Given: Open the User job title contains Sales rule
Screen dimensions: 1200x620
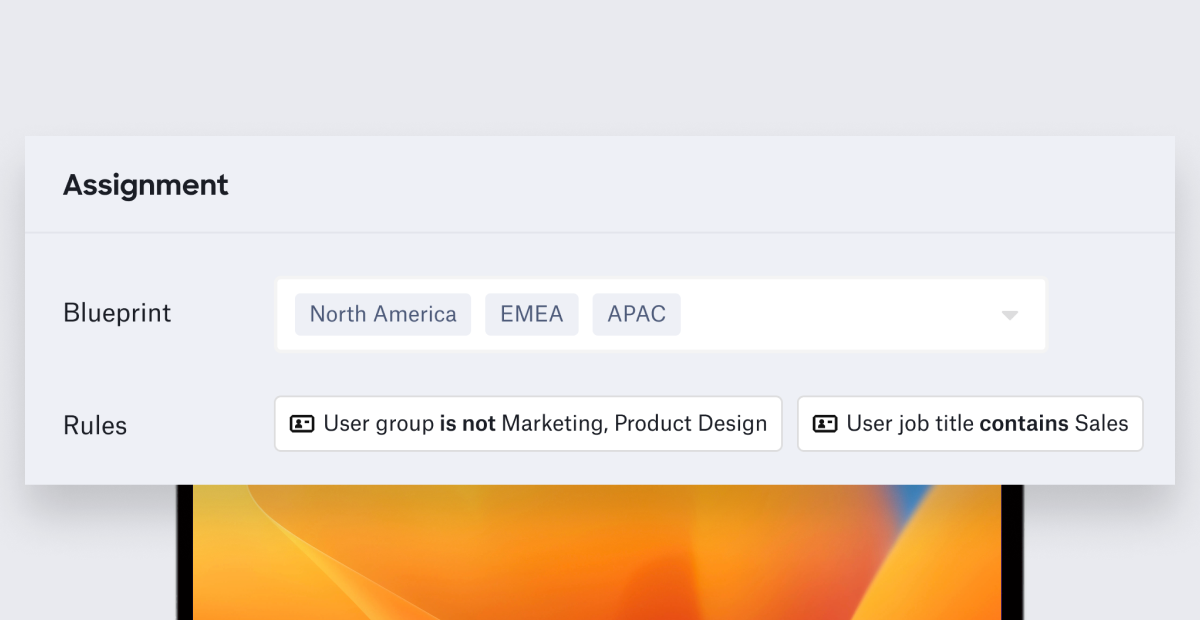Looking at the screenshot, I should pos(969,424).
